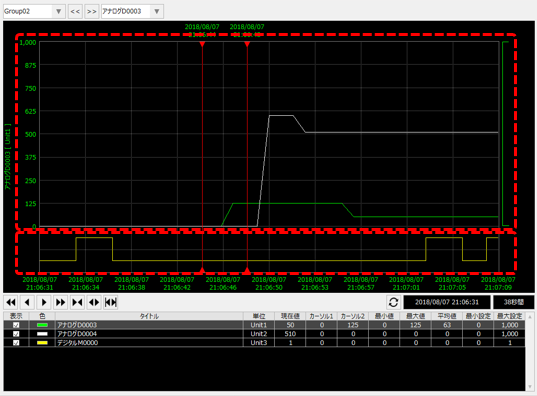Viewport: 537px width, 396px height.
Task: Uncheck display box for アナログD0003
Action: click(x=16, y=325)
